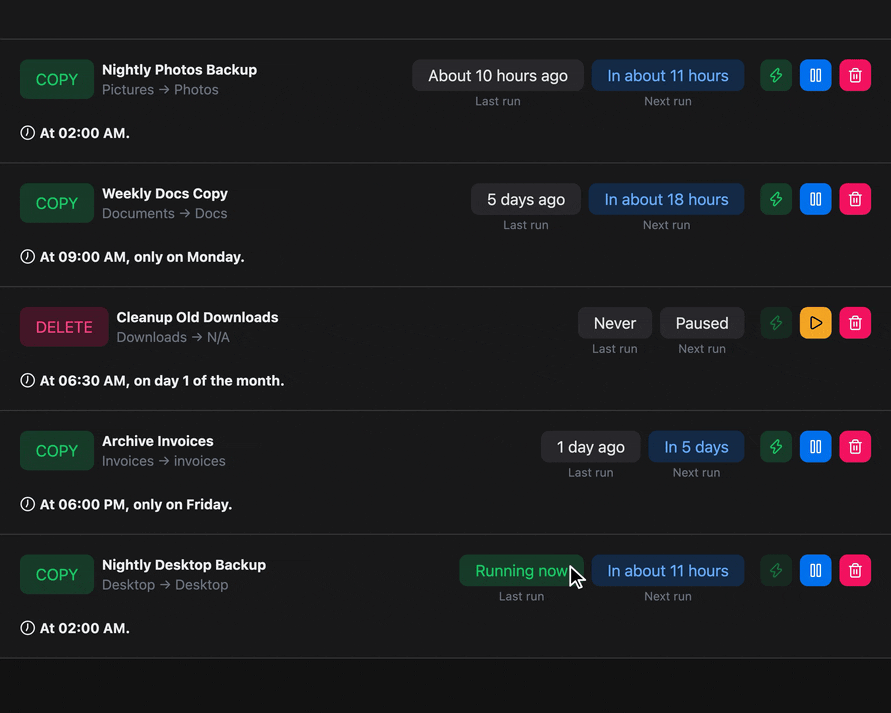Pause the Weekly Docs Copy schedule
This screenshot has width=891, height=713.
(x=815, y=199)
